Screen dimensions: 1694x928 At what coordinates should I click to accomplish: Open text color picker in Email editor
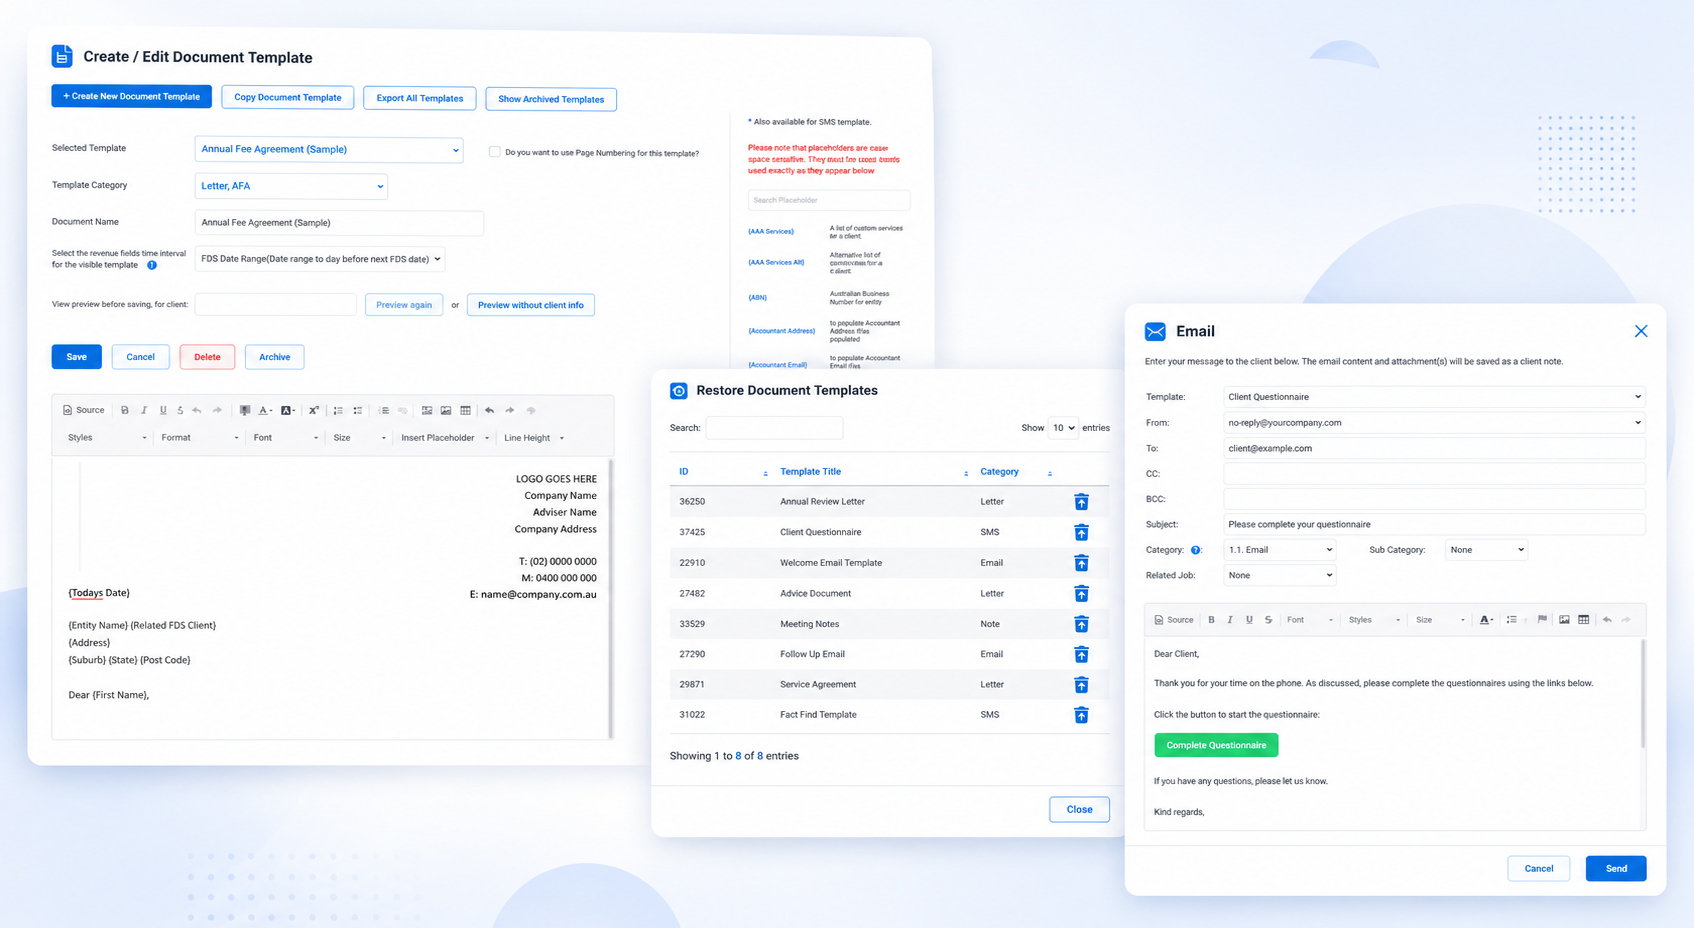tap(1486, 620)
